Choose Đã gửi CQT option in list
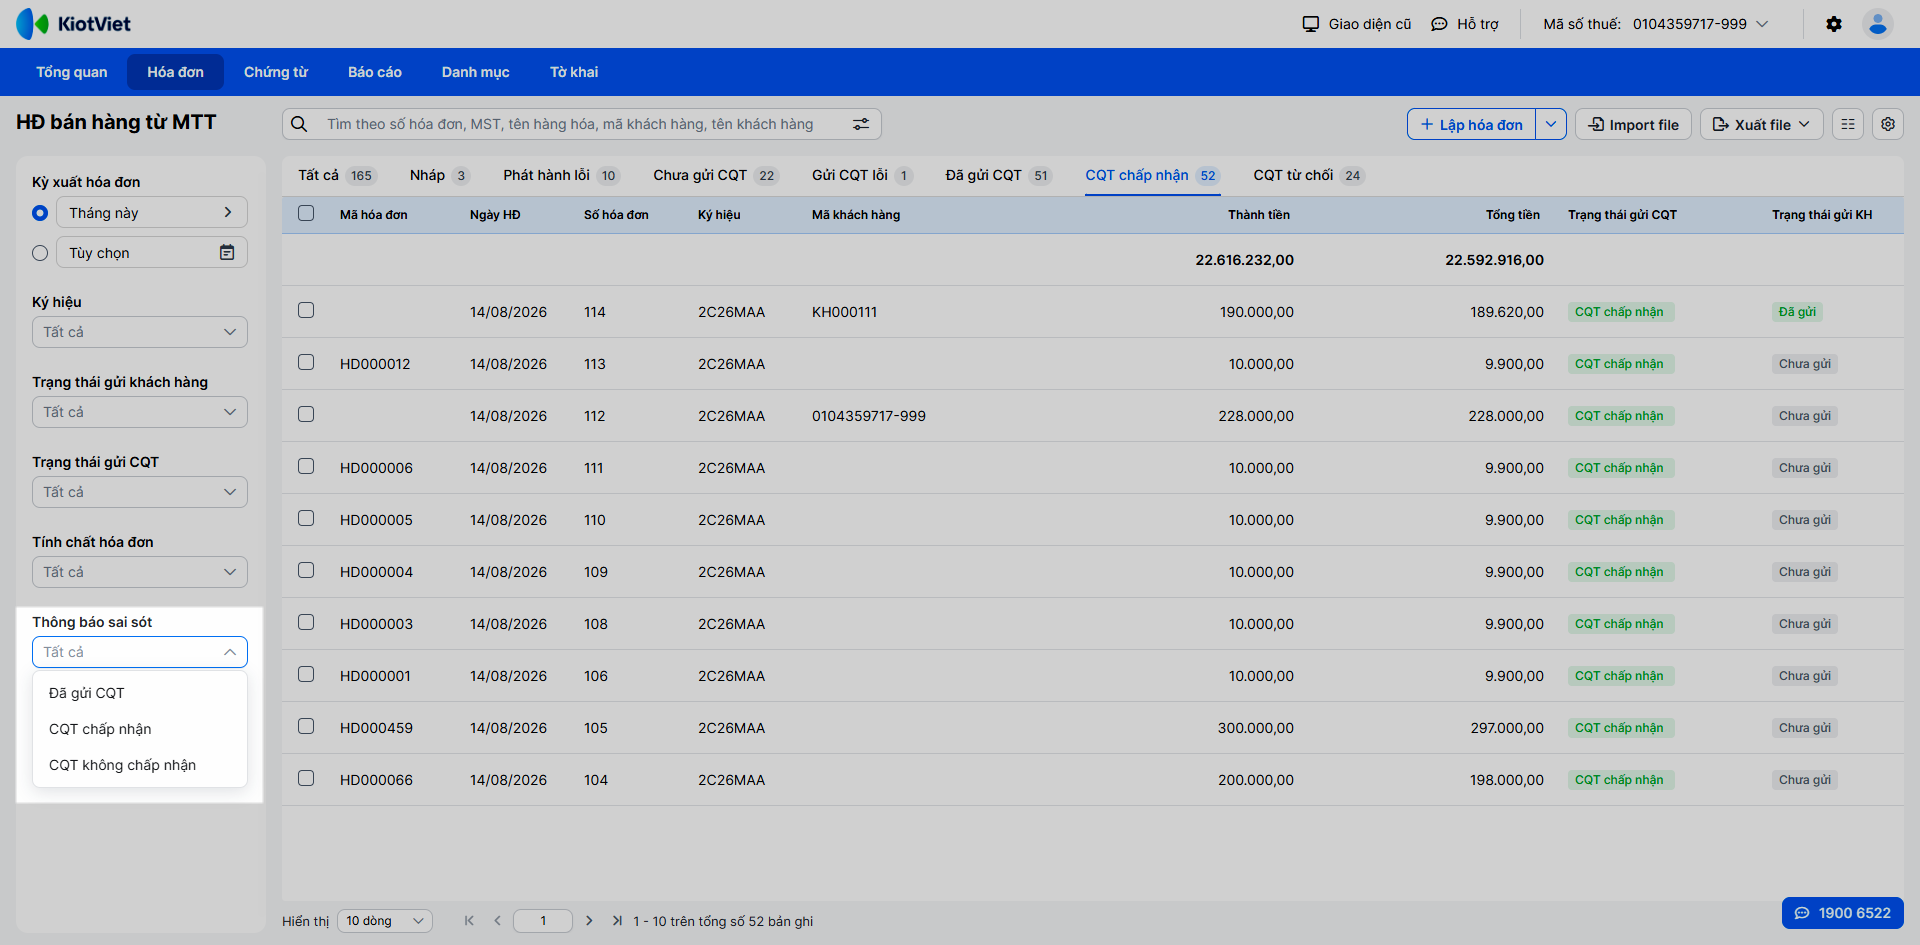This screenshot has width=1920, height=945. coord(140,693)
